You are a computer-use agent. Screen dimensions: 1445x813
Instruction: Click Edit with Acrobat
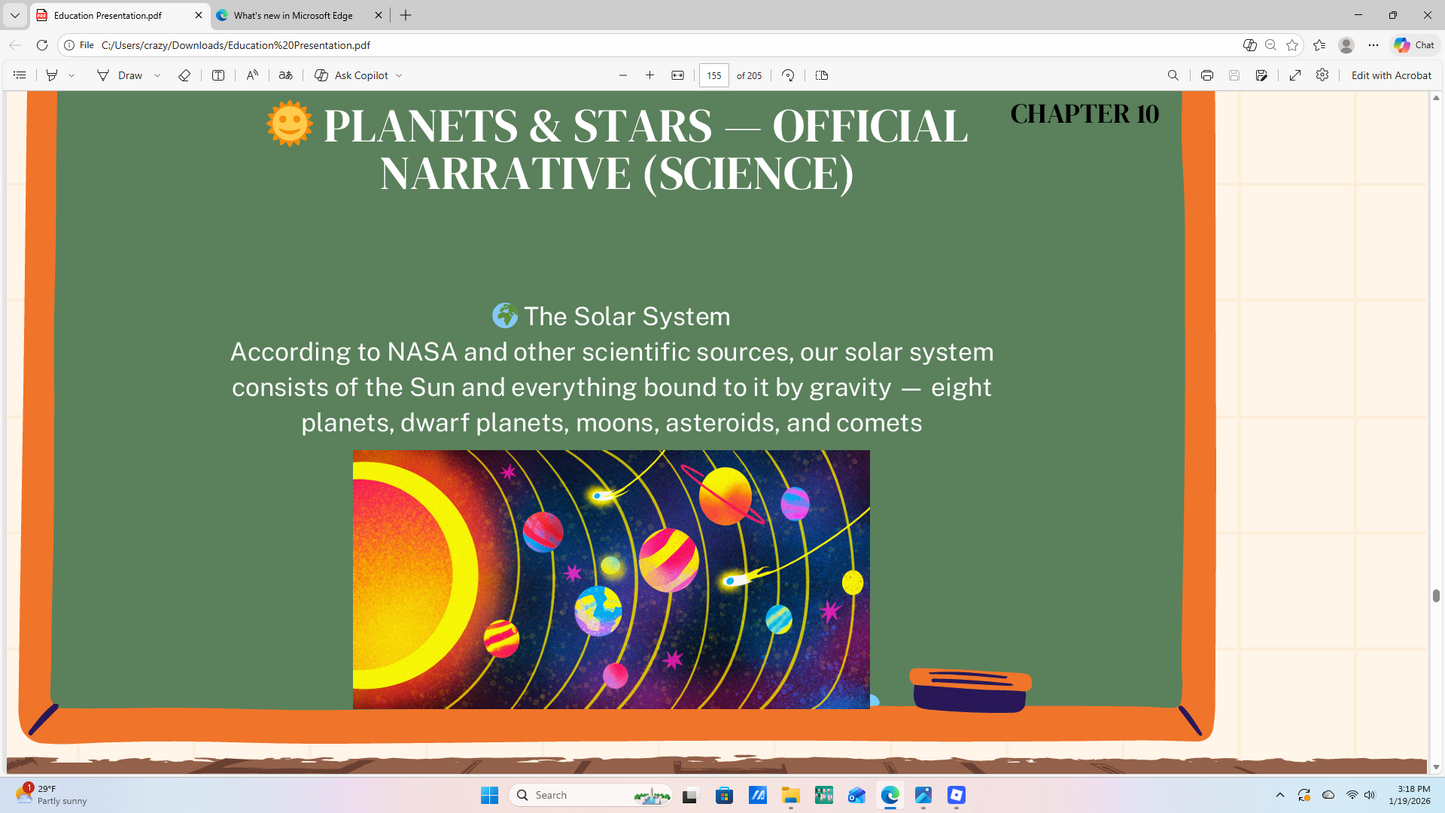(1391, 75)
